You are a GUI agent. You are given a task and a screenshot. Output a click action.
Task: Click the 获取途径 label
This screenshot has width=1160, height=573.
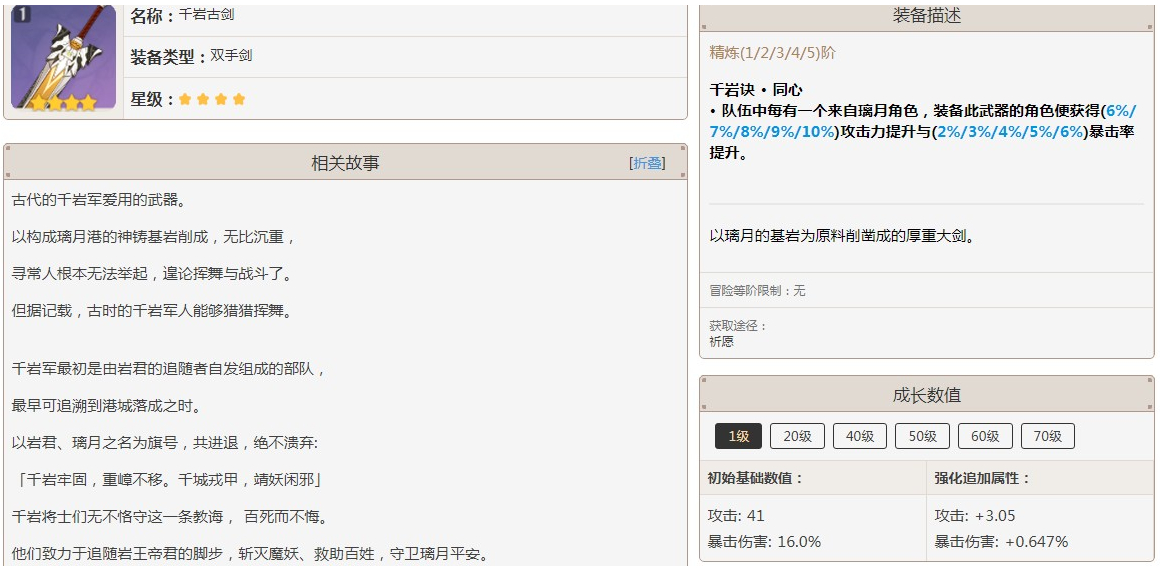coord(738,326)
